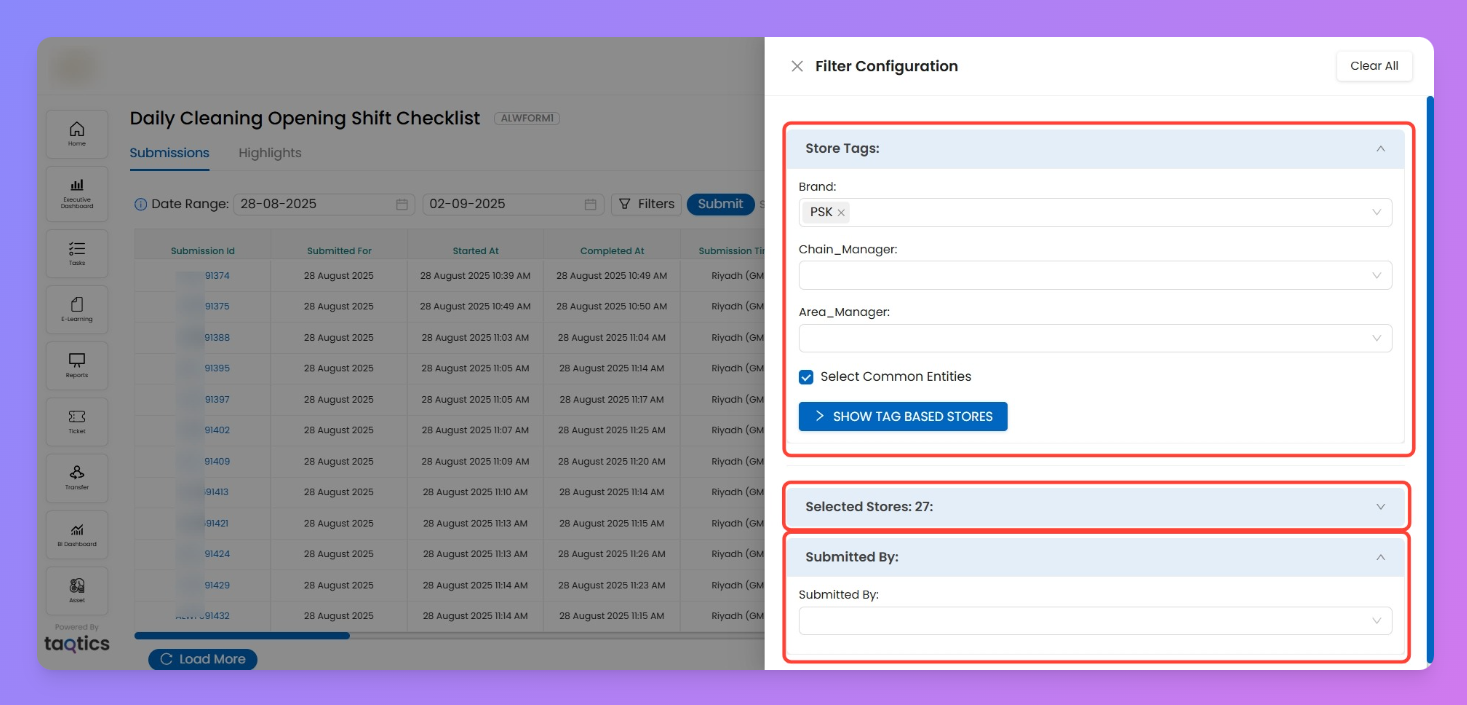Click the Show Tag Based Stores button
The image size is (1467, 705).
[903, 416]
